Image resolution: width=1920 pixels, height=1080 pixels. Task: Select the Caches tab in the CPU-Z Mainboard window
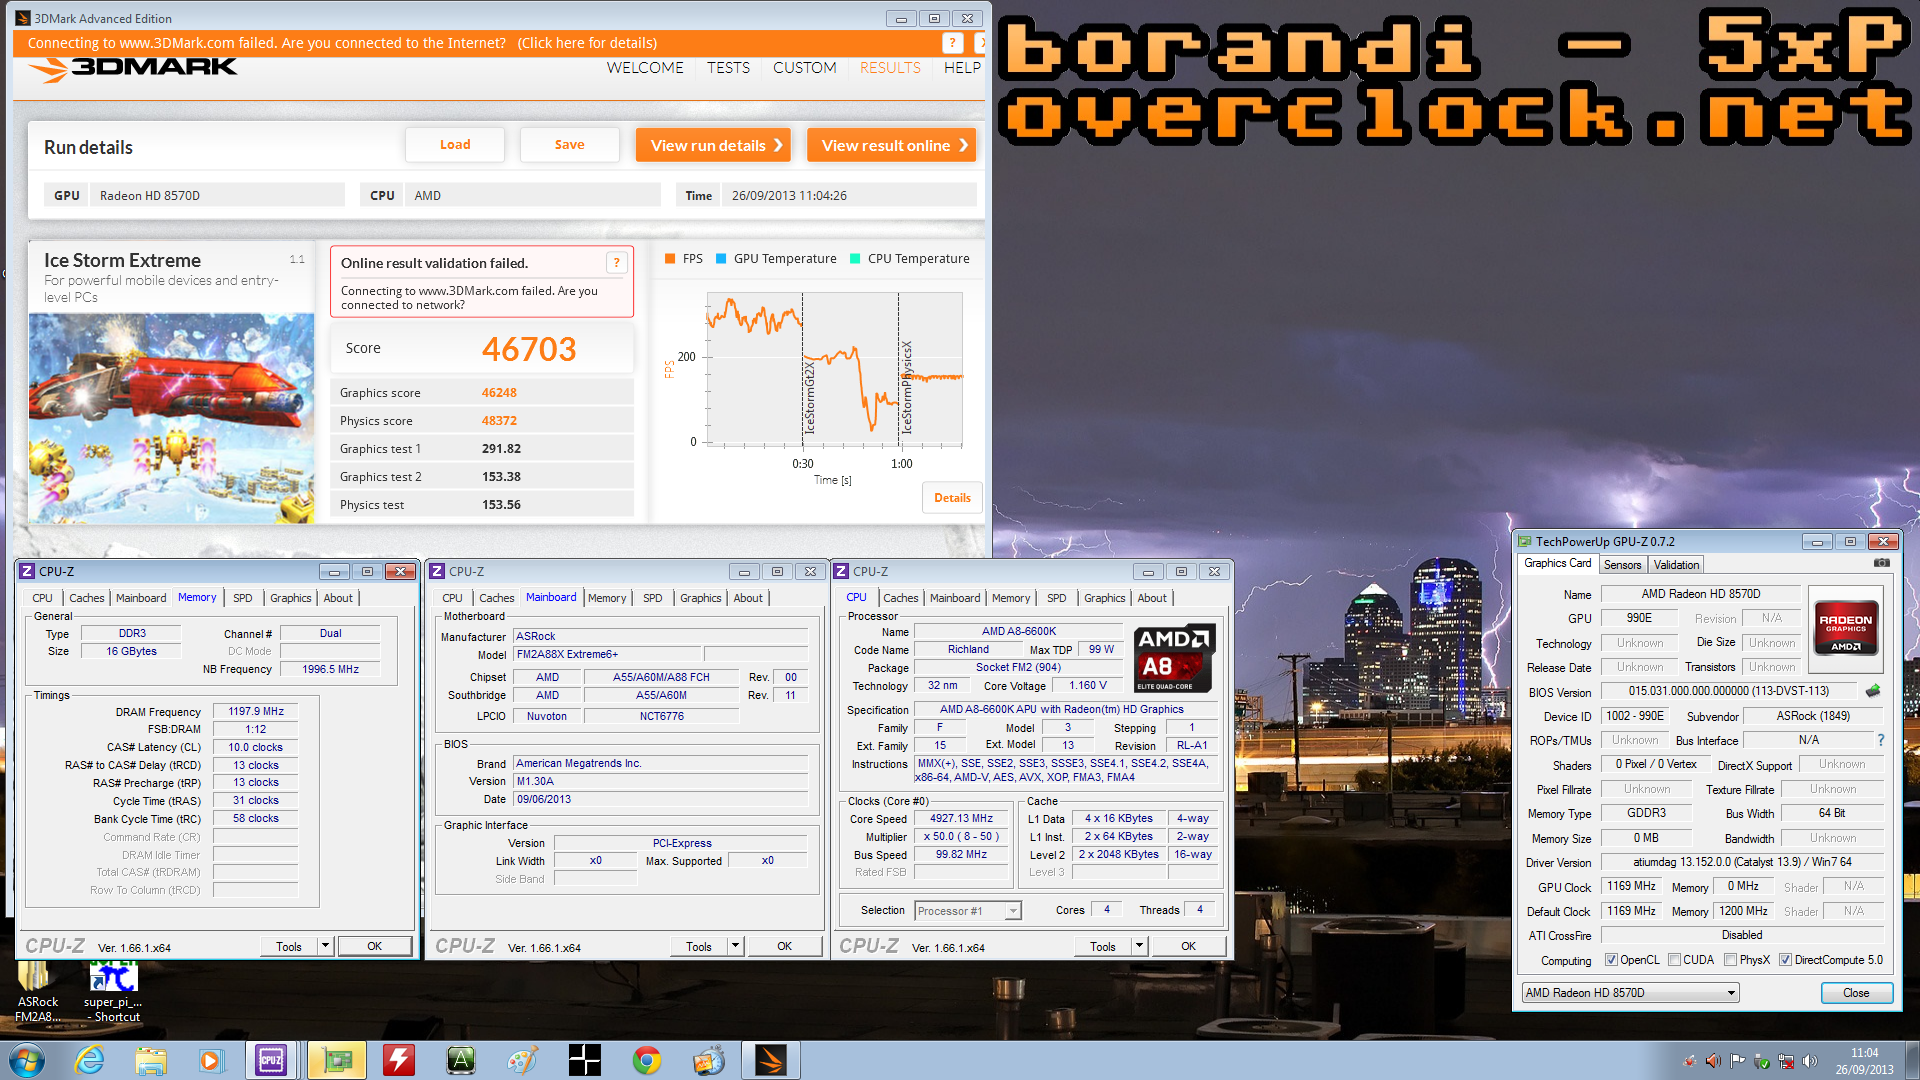click(496, 598)
